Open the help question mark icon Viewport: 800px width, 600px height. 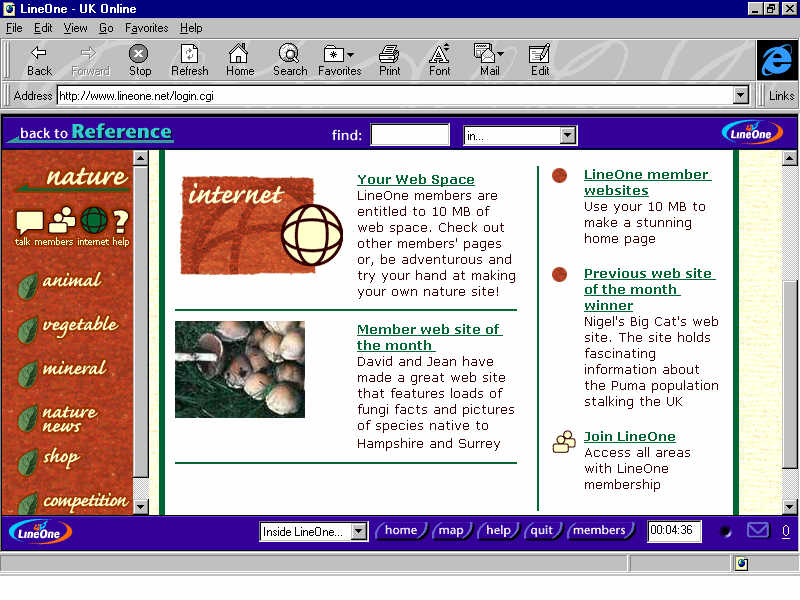120,224
